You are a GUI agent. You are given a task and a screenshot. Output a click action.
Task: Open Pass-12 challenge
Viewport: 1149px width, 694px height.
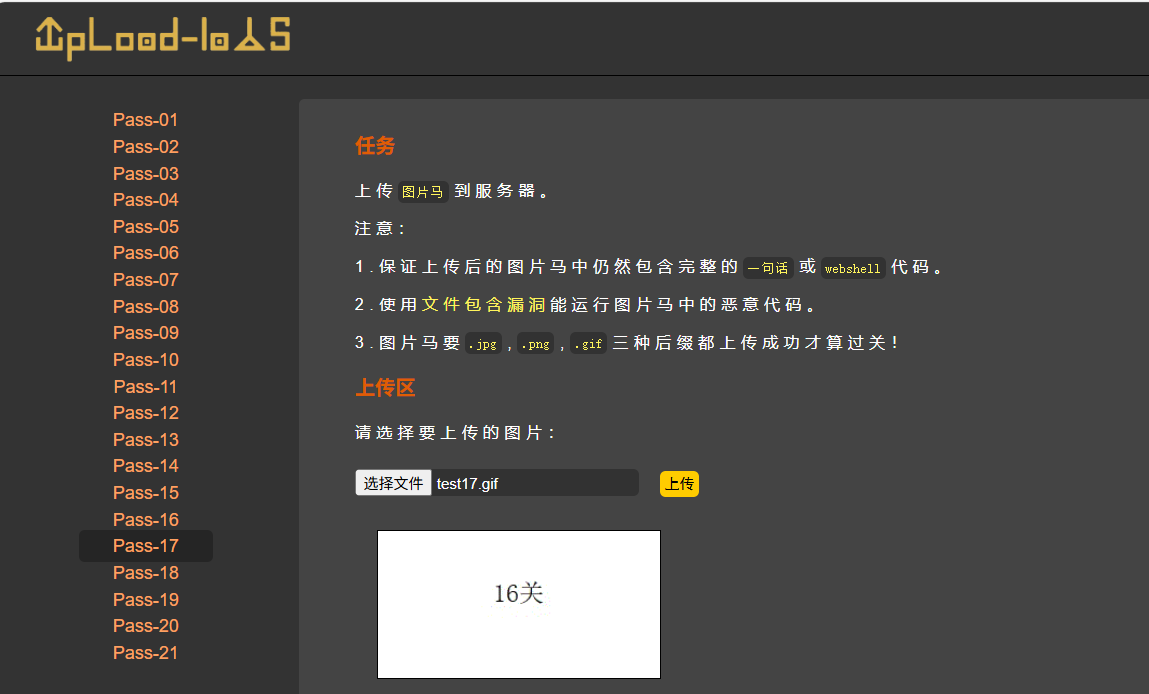[146, 413]
